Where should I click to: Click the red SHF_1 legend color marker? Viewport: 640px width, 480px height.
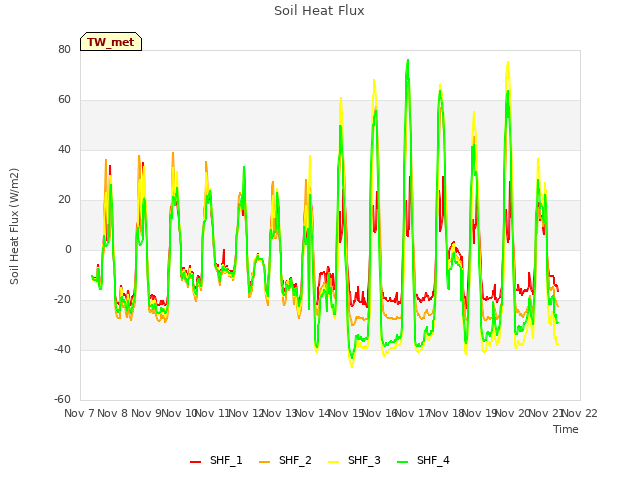[196, 462]
